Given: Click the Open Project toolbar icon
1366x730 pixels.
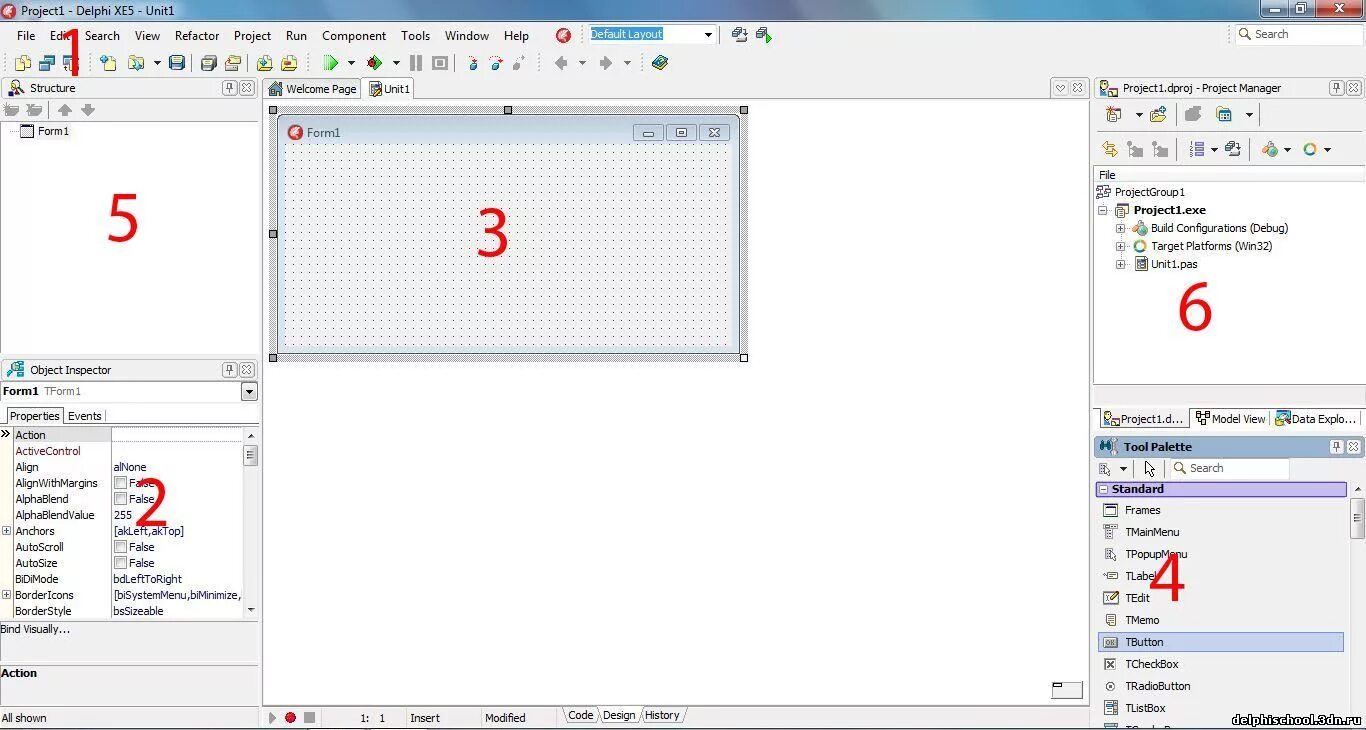Looking at the screenshot, I should (232, 63).
